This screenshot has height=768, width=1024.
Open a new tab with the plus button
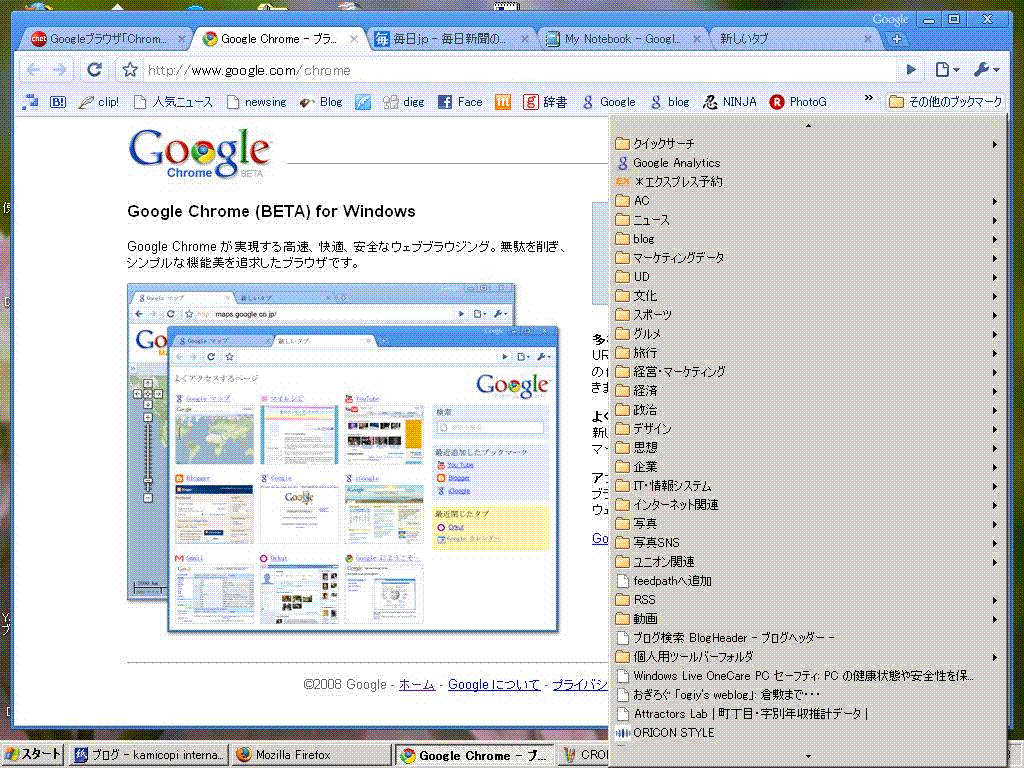tap(897, 39)
